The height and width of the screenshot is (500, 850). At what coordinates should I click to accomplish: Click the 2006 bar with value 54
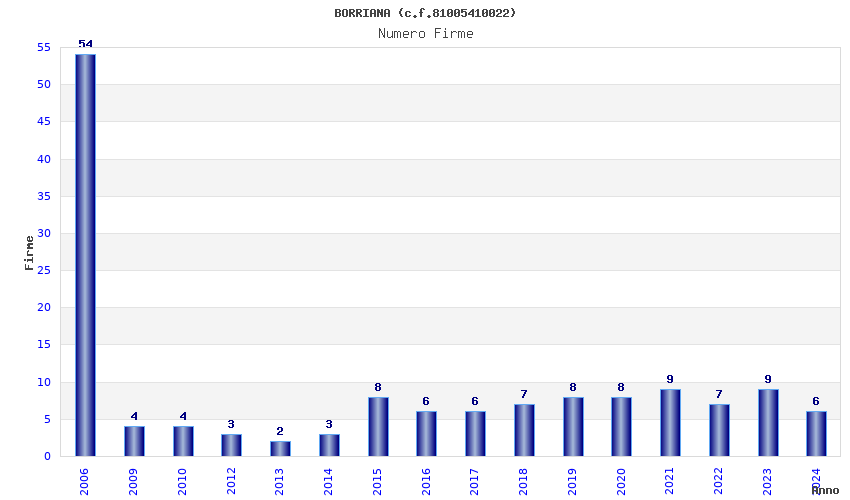point(86,255)
